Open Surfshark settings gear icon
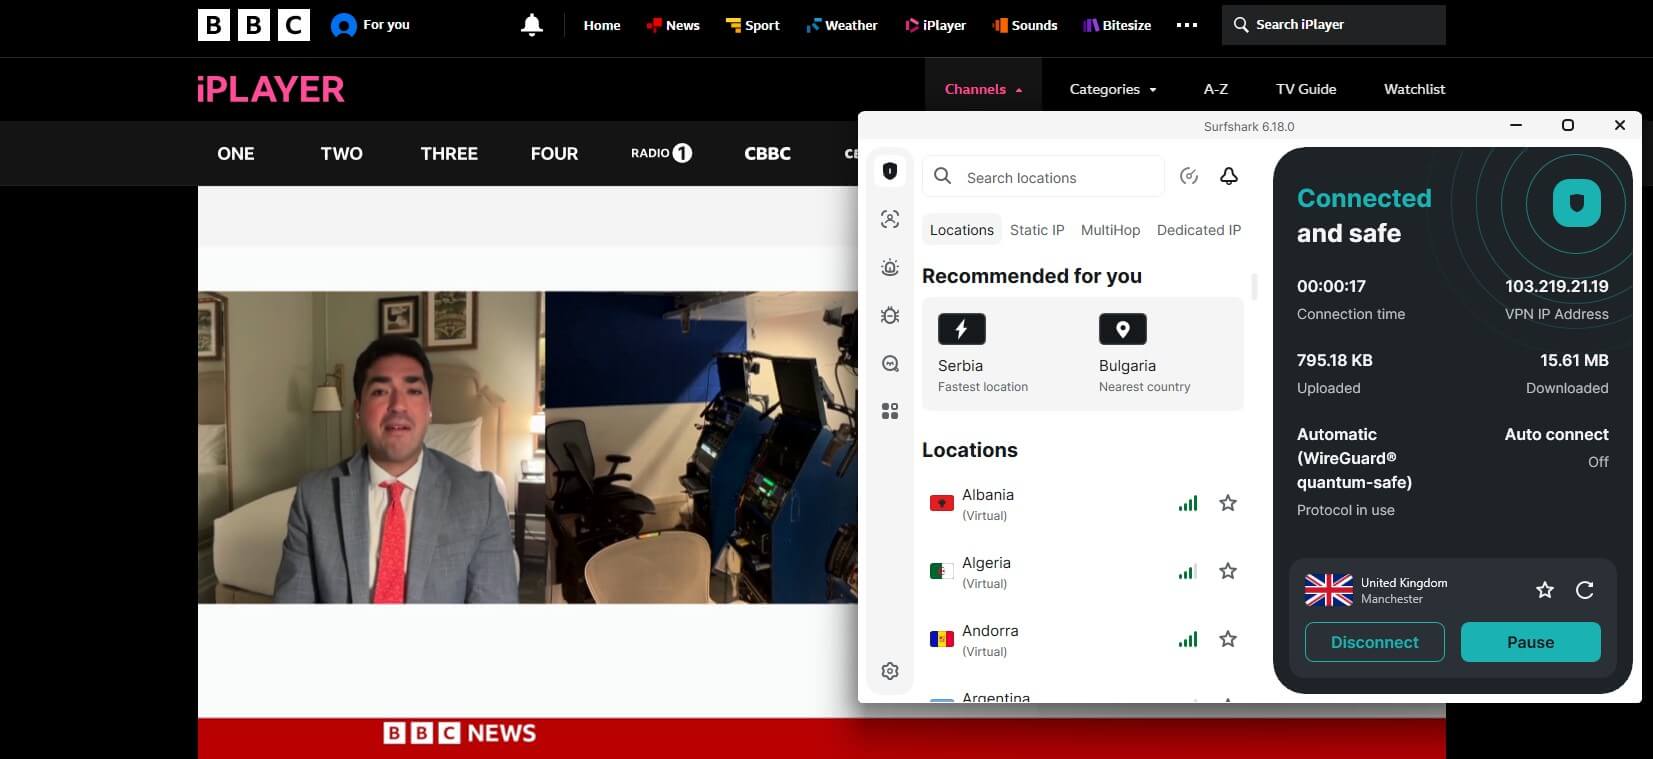The image size is (1653, 759). tap(890, 671)
